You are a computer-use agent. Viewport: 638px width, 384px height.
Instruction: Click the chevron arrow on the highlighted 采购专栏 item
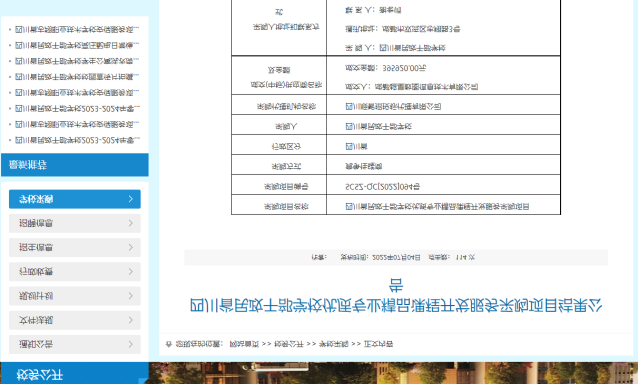pyautogui.click(x=131, y=199)
